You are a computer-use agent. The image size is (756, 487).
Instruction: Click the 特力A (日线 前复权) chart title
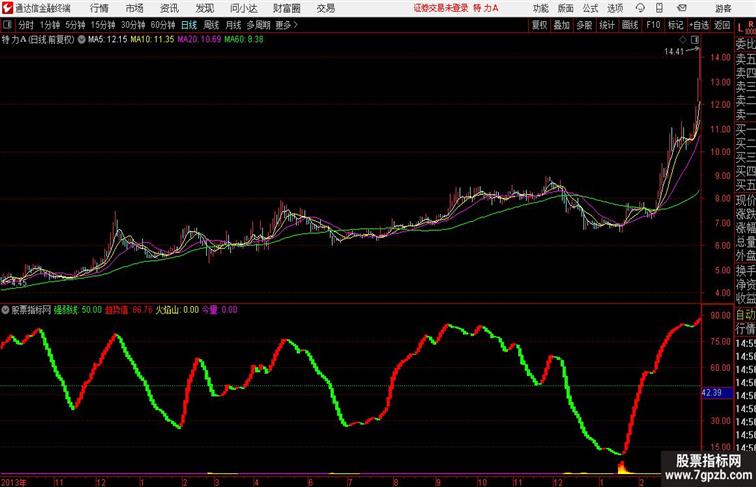coord(38,40)
